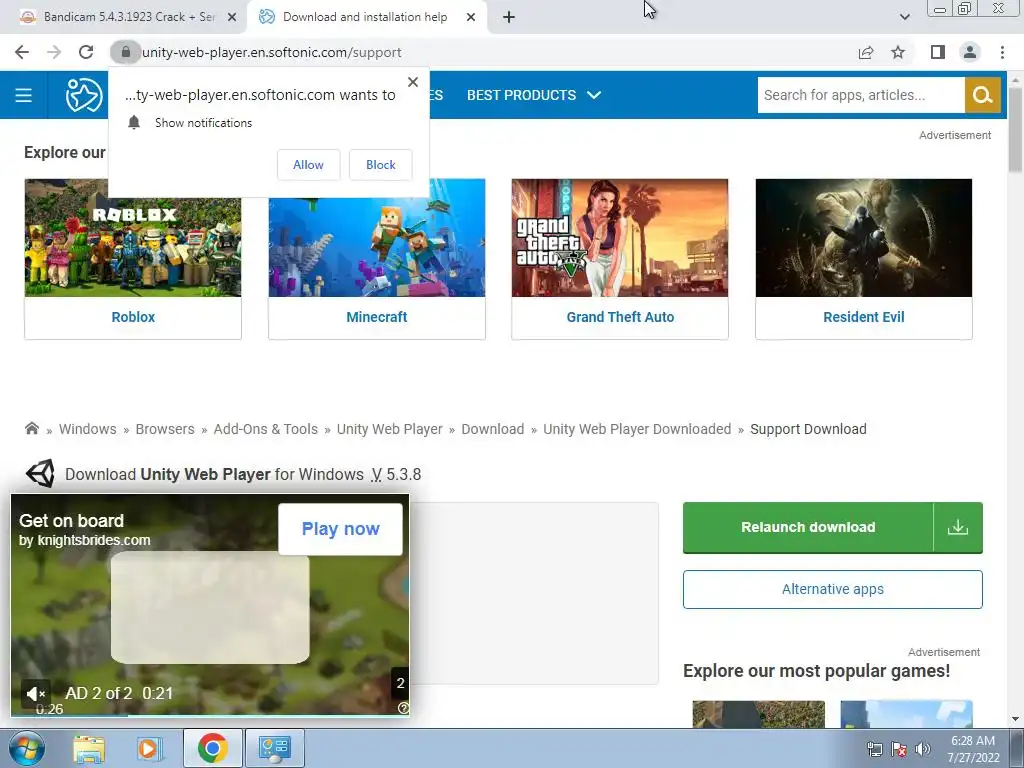1024x768 pixels.
Task: Open the tab search chevron
Action: (904, 17)
